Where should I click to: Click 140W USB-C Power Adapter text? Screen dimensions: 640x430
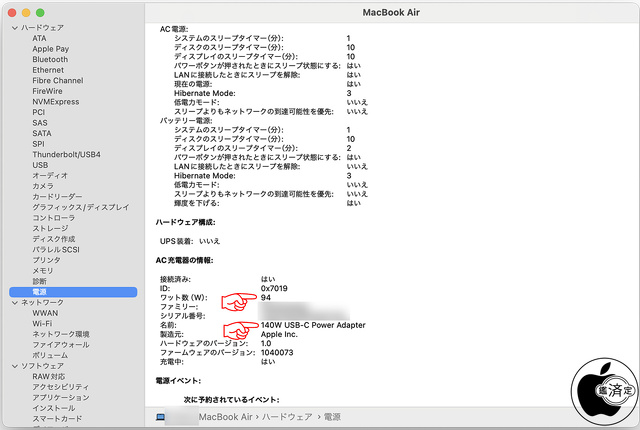313,326
